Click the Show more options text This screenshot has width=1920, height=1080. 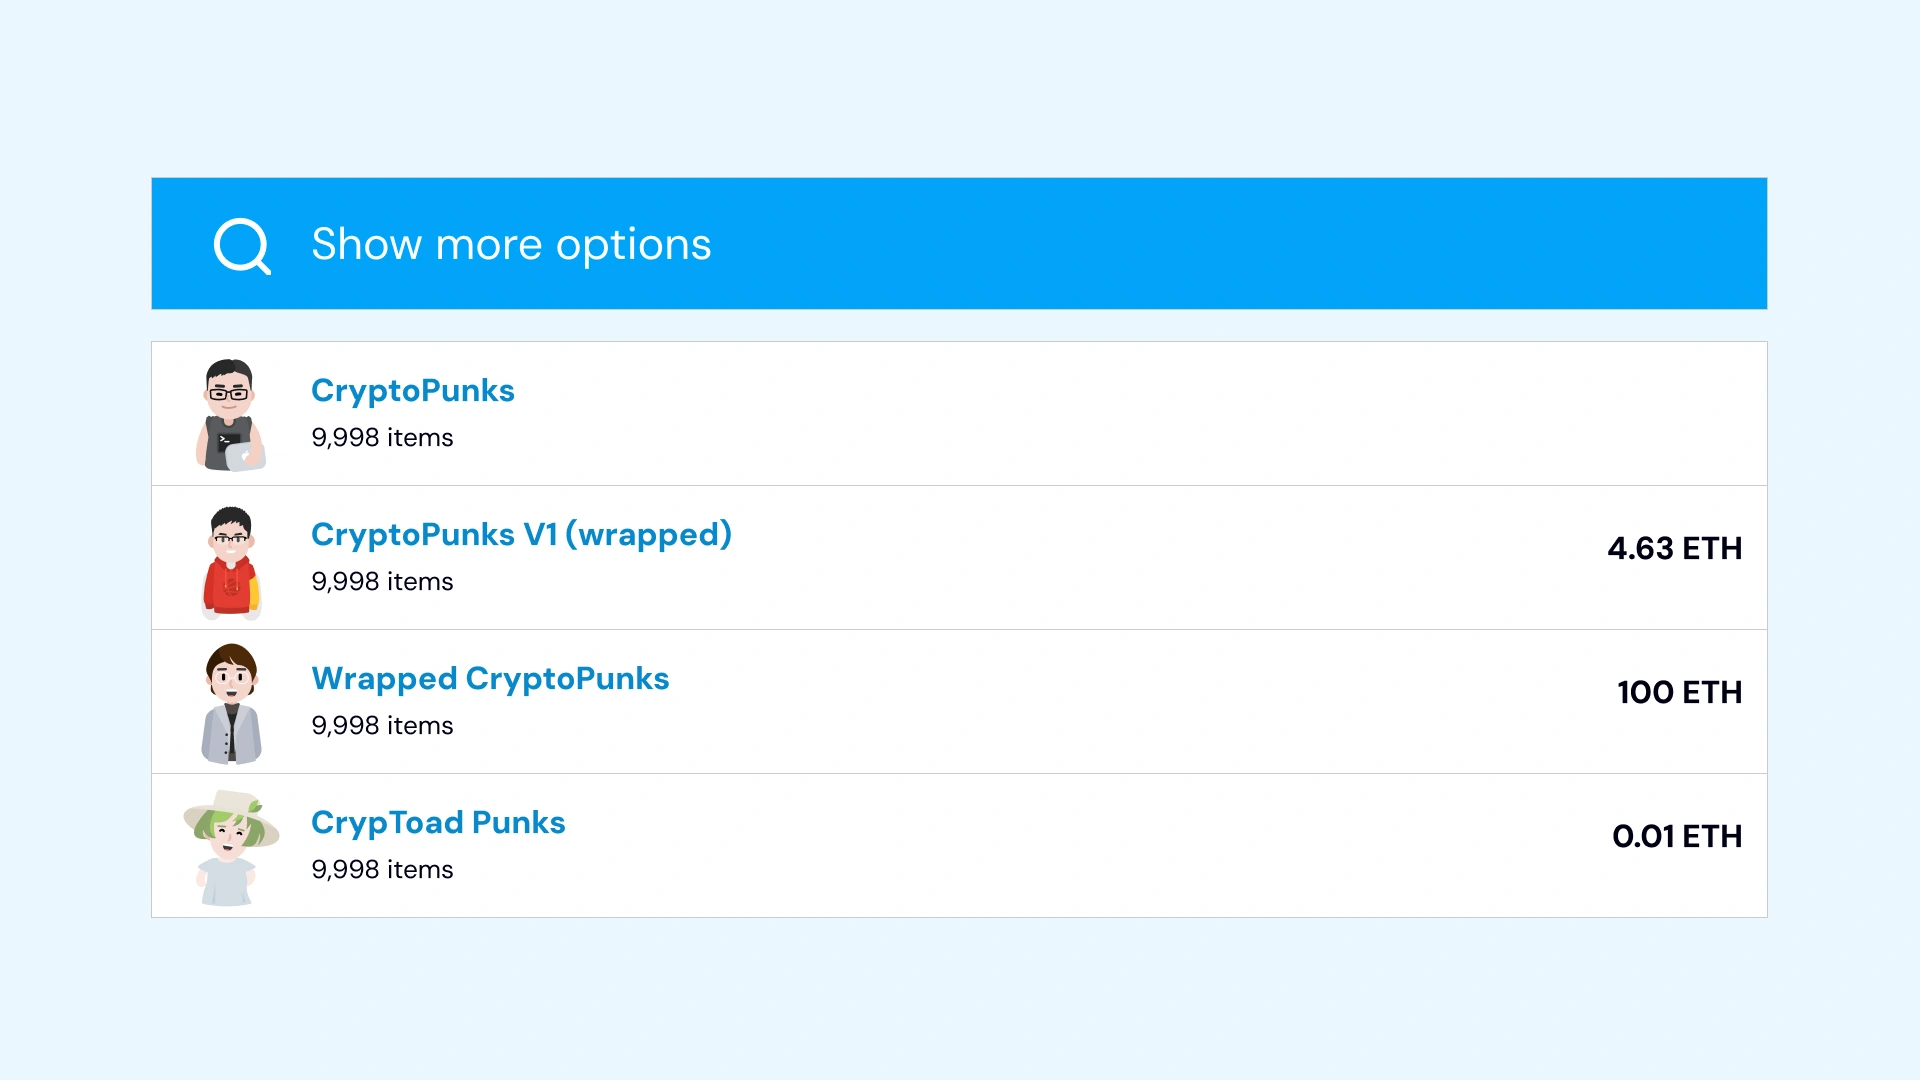pyautogui.click(x=511, y=245)
